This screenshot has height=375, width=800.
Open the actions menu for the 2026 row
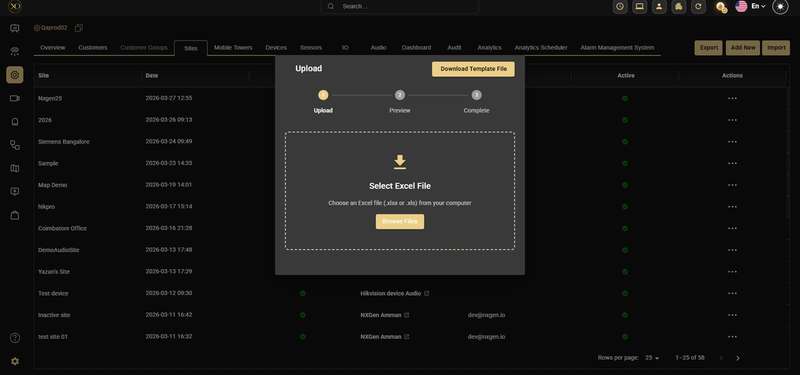click(x=732, y=120)
